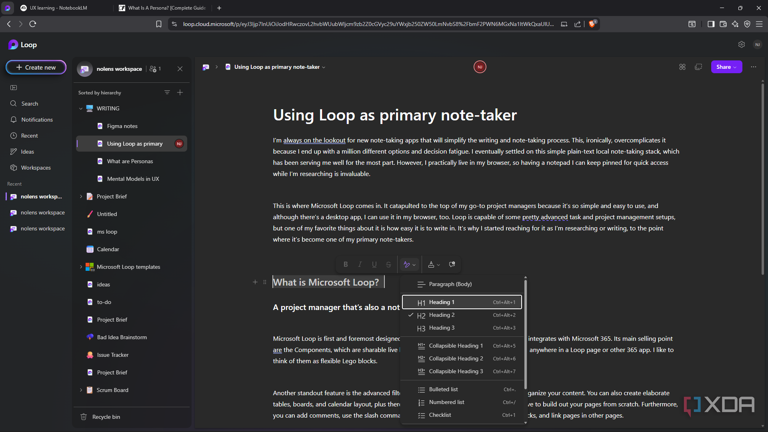The image size is (768, 432).
Task: Open workspace members icon showing 1
Action: coord(155,69)
